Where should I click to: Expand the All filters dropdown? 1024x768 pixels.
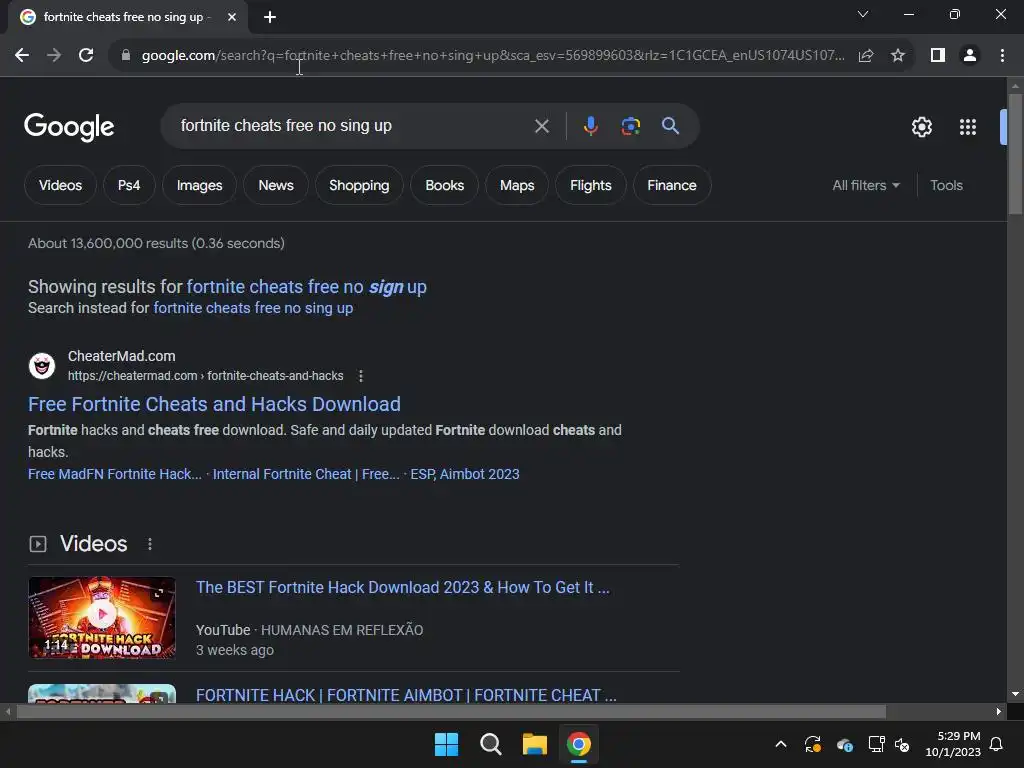coord(866,185)
